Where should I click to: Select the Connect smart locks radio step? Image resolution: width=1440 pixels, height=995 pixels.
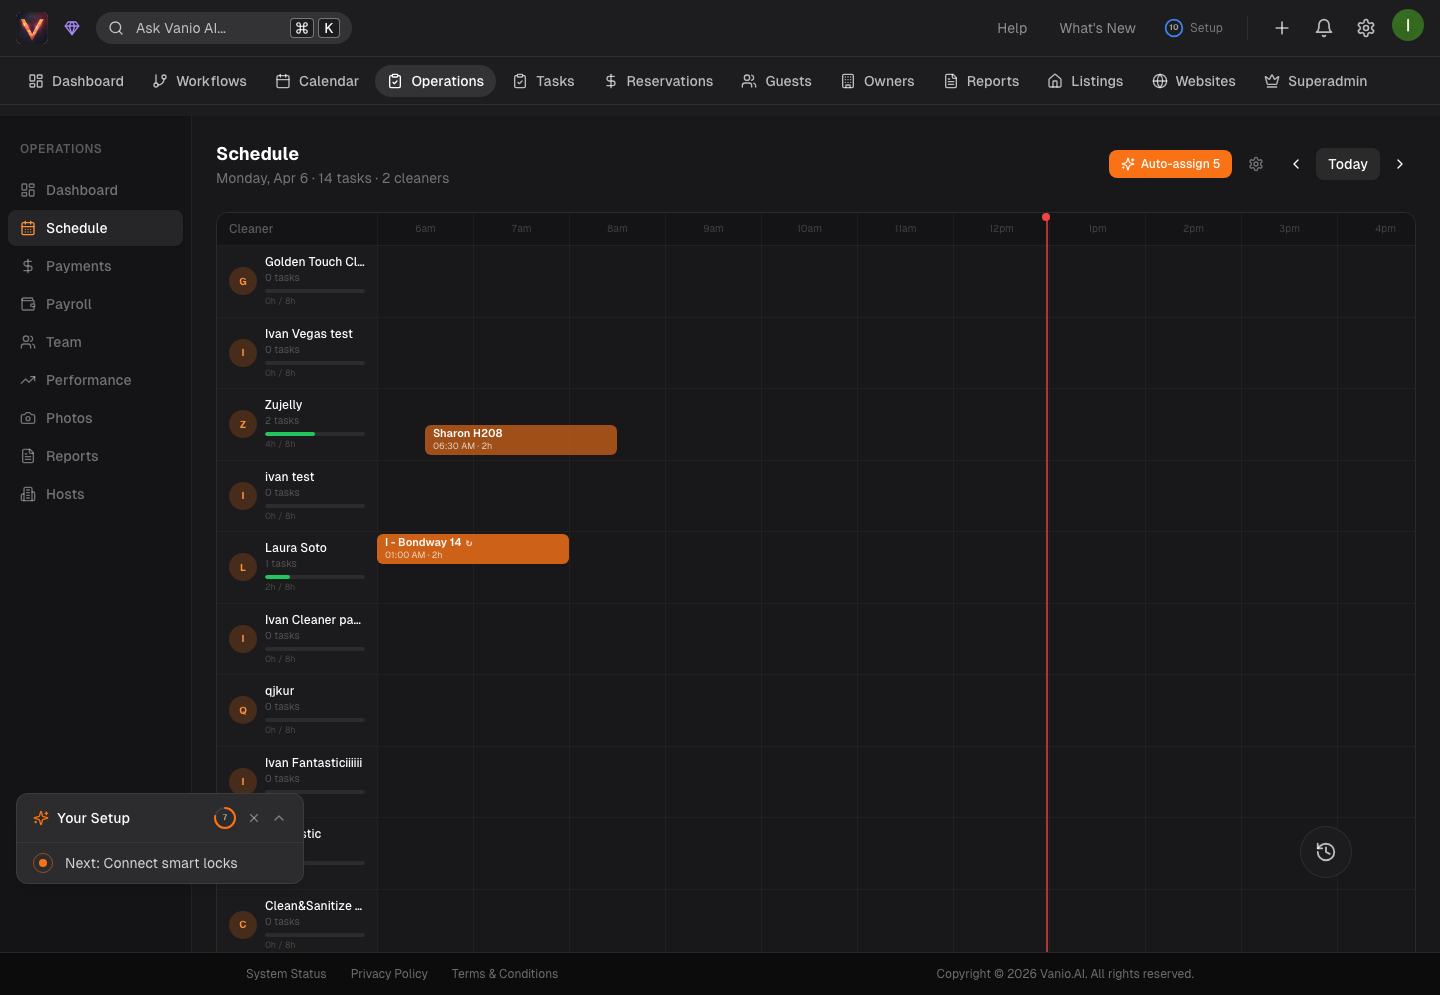(x=43, y=863)
